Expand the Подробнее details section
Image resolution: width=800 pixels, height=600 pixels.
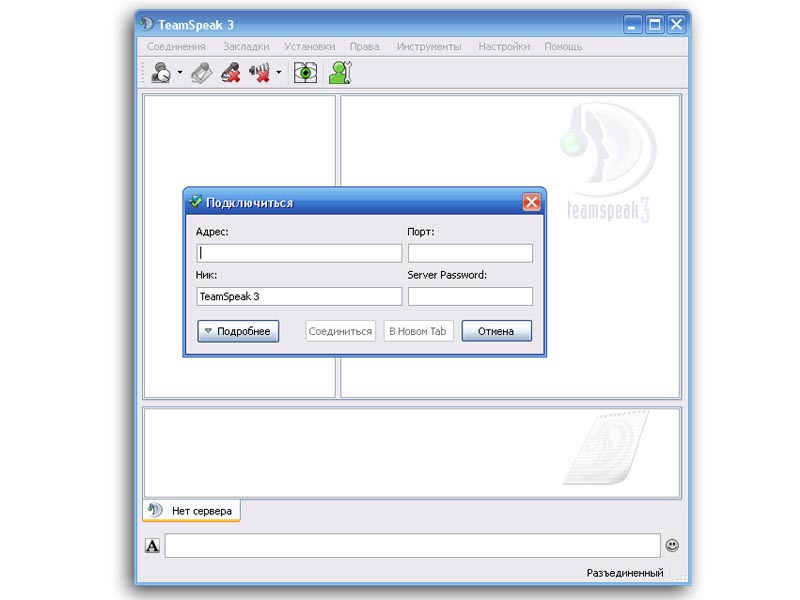[x=237, y=331]
